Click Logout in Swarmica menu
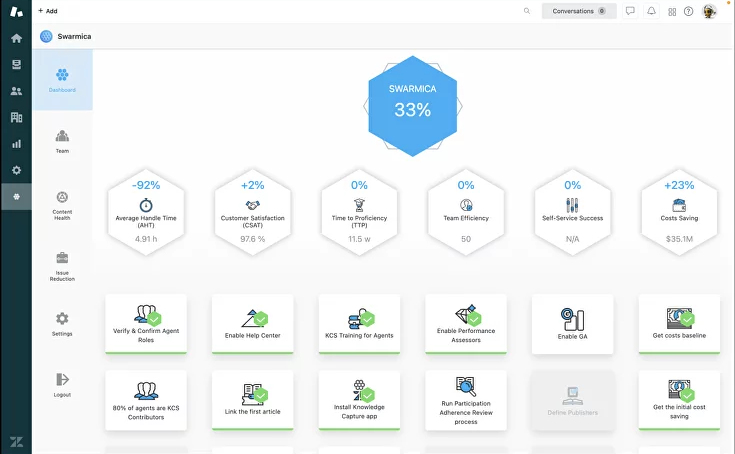Image resolution: width=735 pixels, height=454 pixels. [62, 385]
